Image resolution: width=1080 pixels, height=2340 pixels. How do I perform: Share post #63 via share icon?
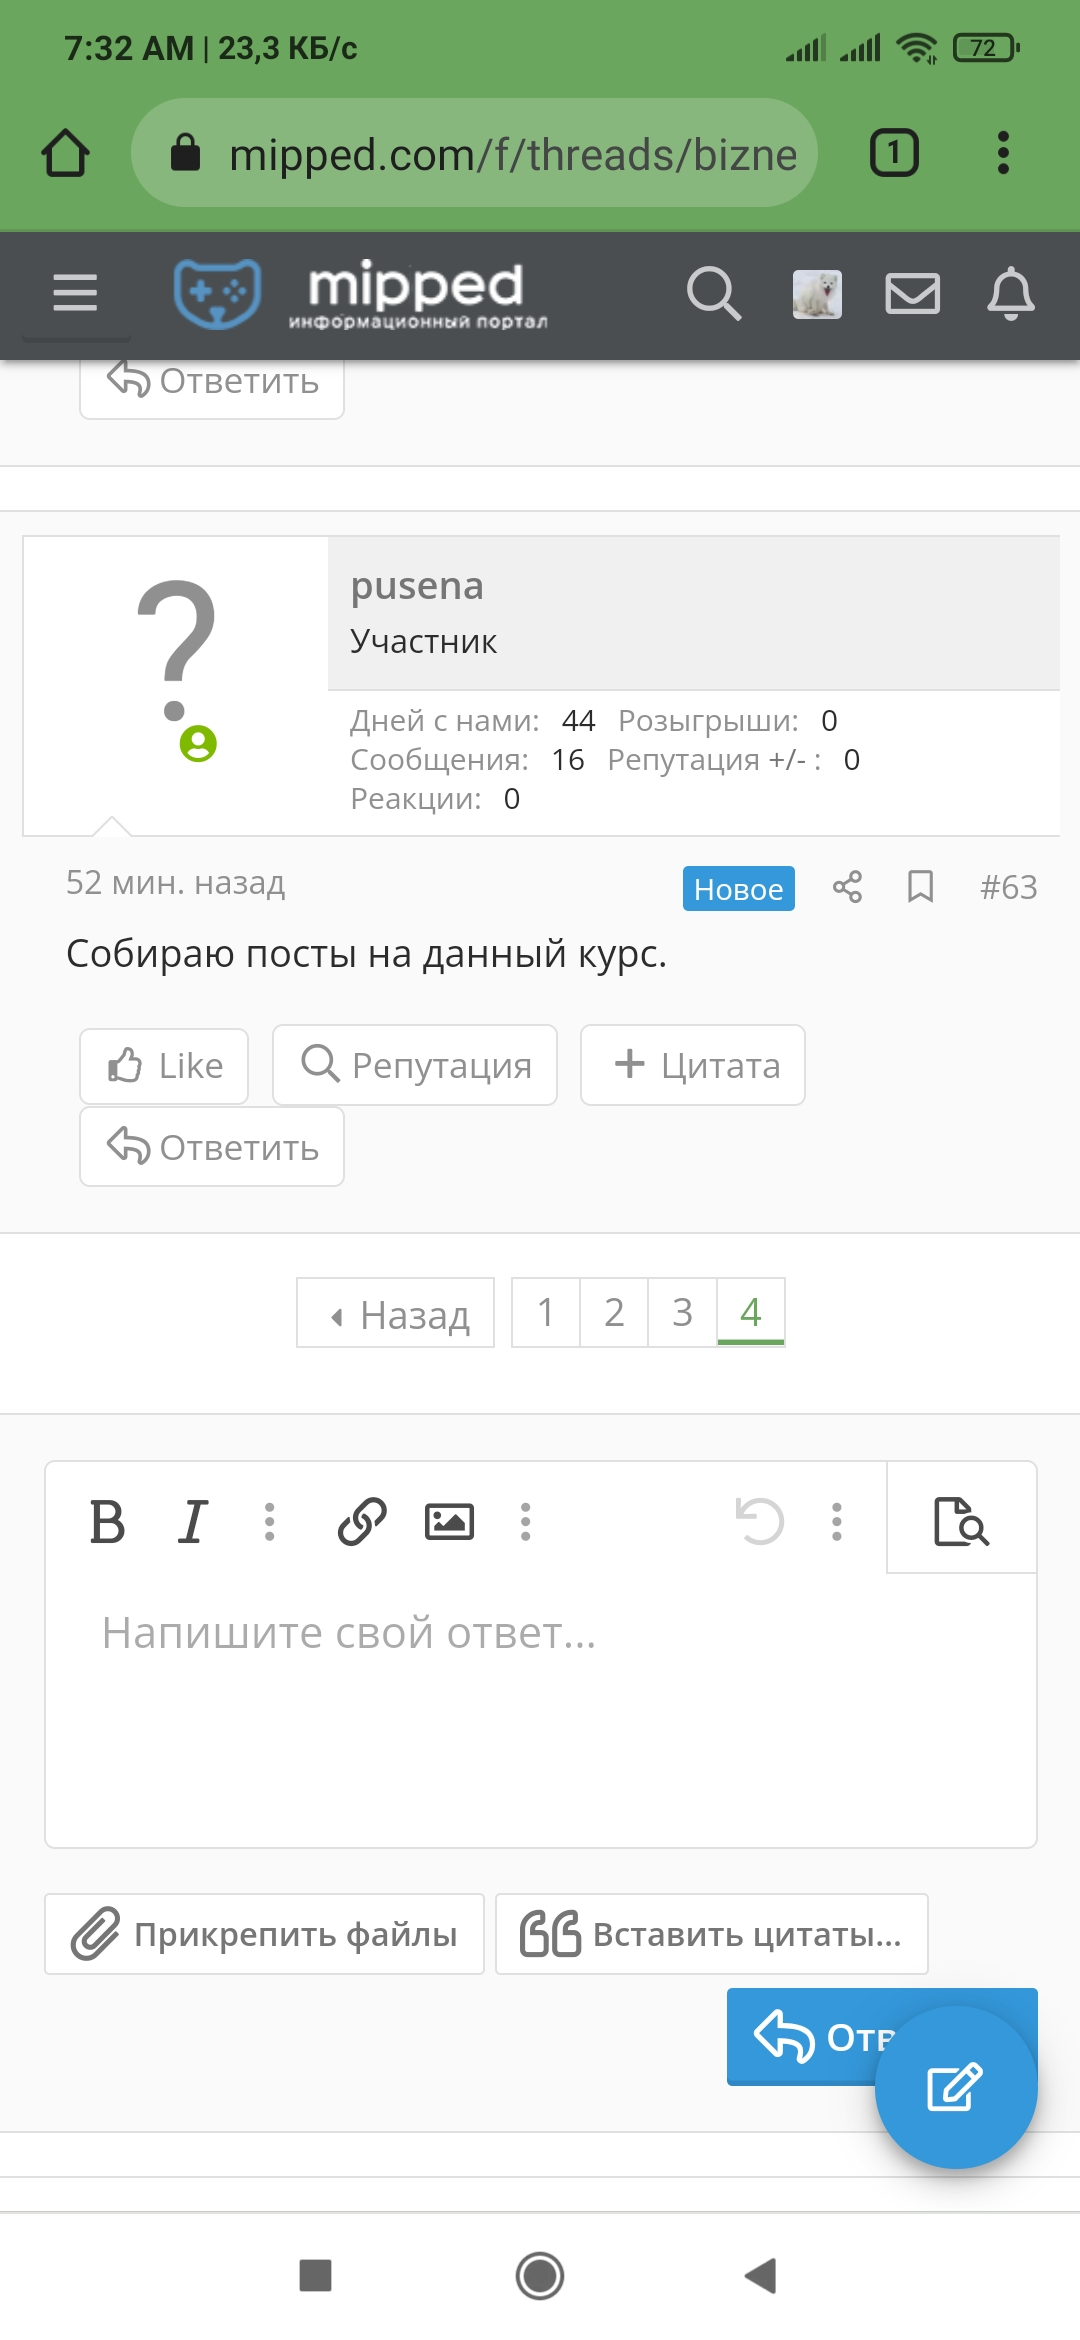(847, 887)
